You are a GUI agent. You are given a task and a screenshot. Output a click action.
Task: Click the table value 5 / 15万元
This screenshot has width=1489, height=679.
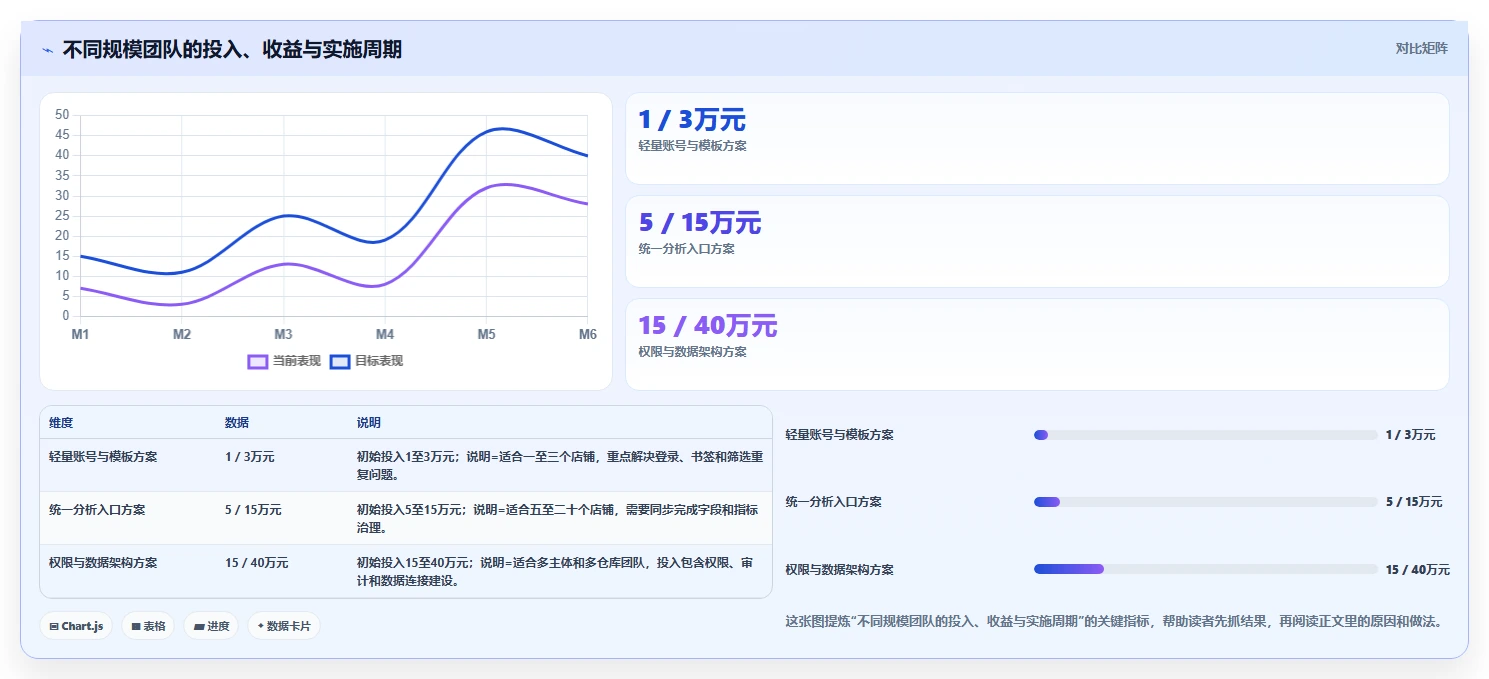click(253, 509)
